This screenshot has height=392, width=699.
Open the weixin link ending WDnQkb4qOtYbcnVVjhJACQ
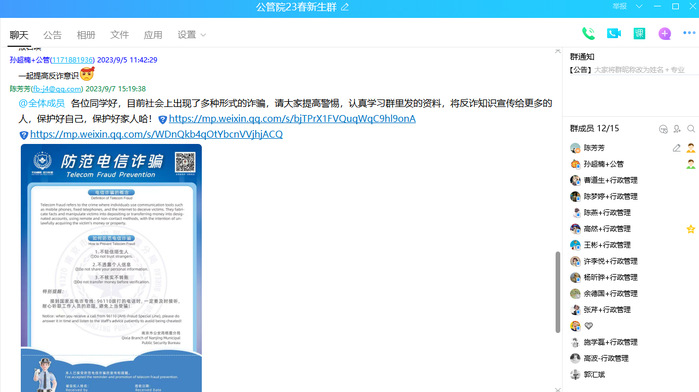pos(156,134)
